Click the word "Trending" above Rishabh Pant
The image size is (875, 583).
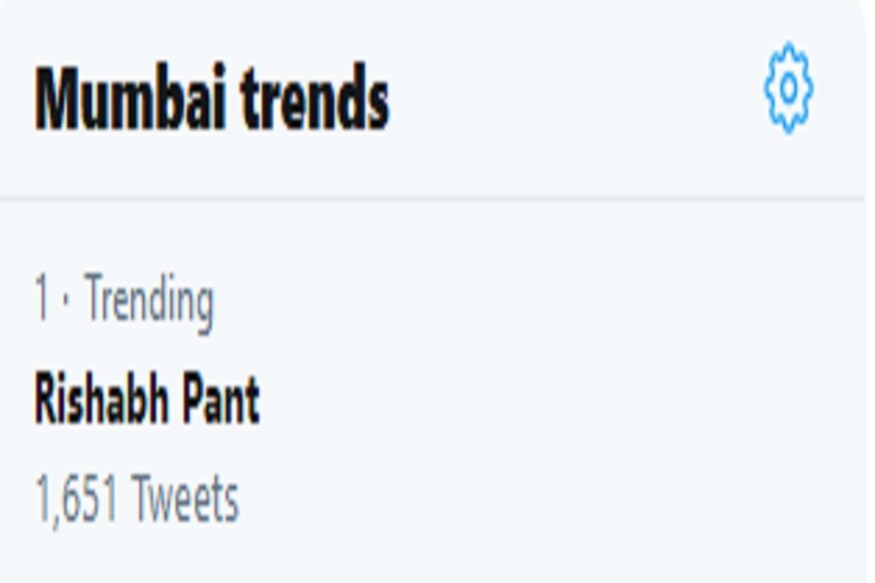coord(148,300)
